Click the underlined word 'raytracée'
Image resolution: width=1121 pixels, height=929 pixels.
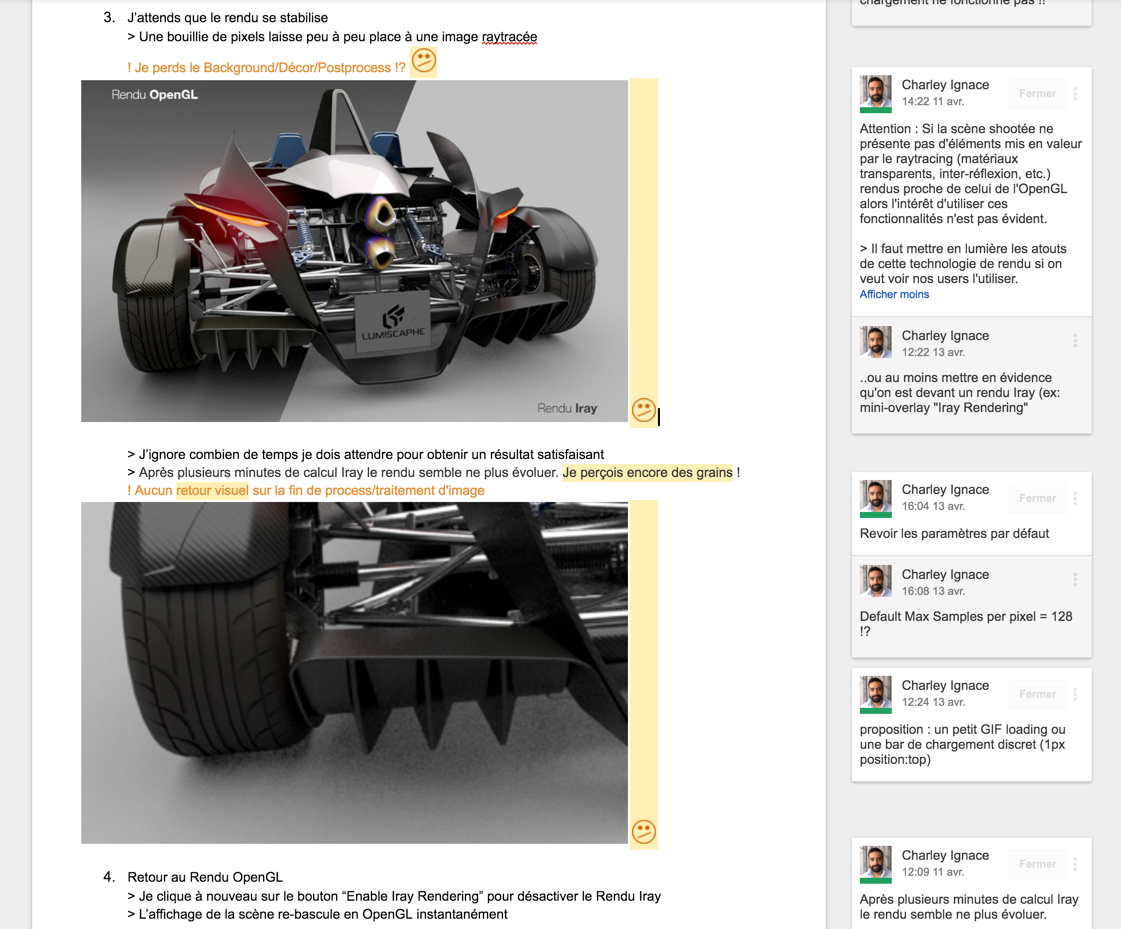point(509,37)
